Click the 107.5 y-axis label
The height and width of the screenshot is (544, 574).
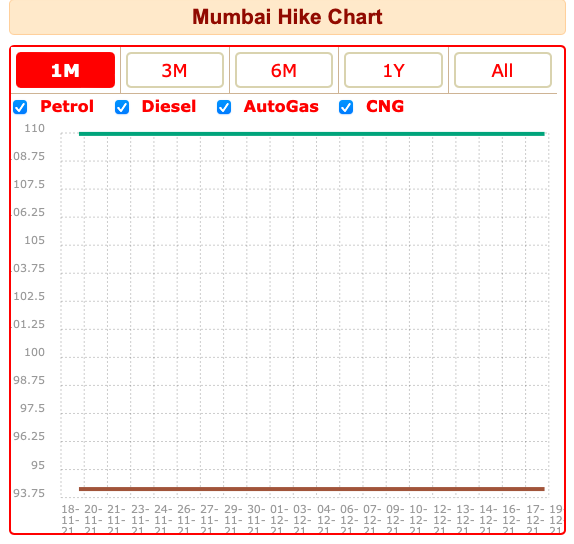pyautogui.click(x=29, y=184)
